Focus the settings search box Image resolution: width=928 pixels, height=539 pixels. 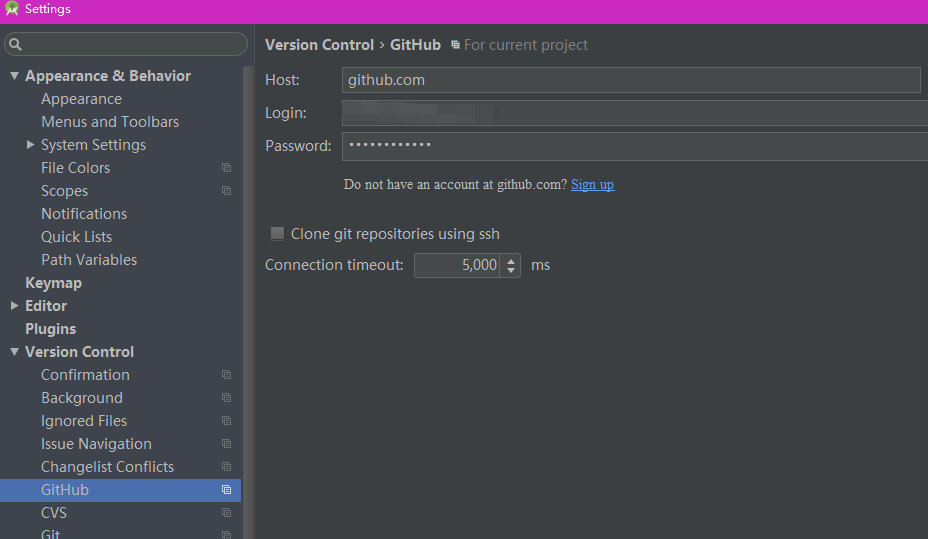click(x=125, y=44)
